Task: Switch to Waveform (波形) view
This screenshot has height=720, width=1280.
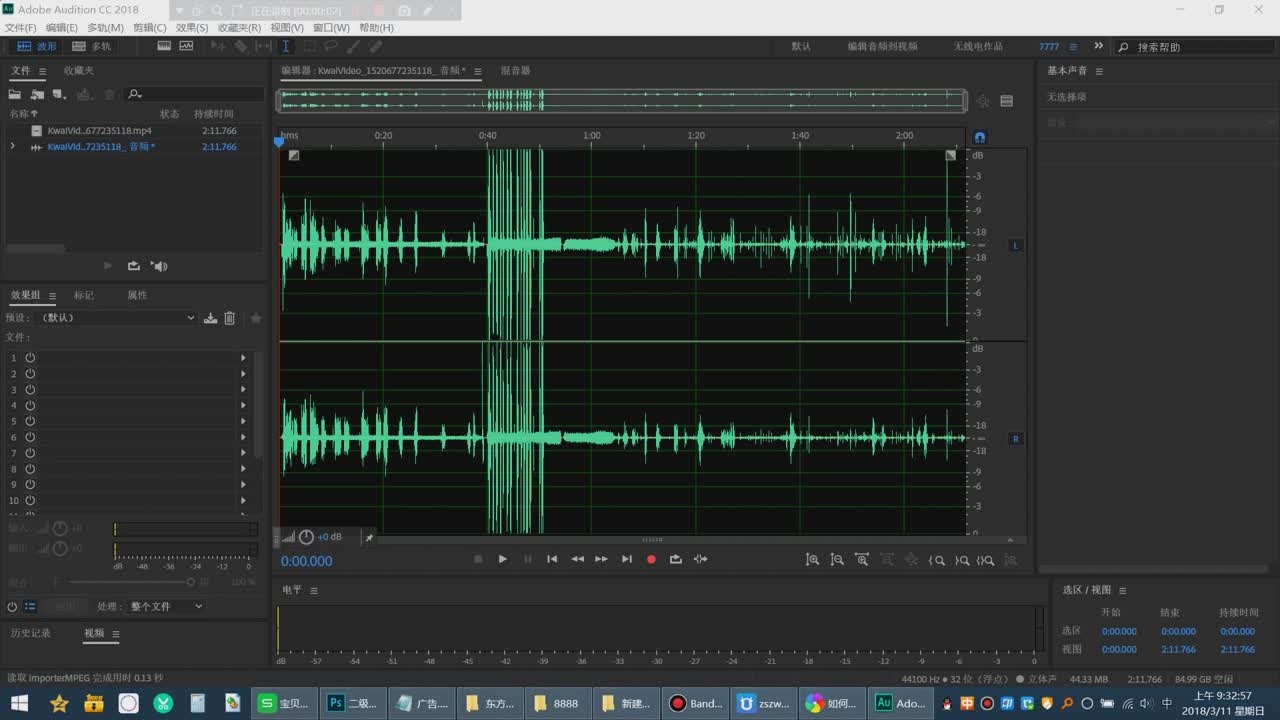Action: [36, 46]
